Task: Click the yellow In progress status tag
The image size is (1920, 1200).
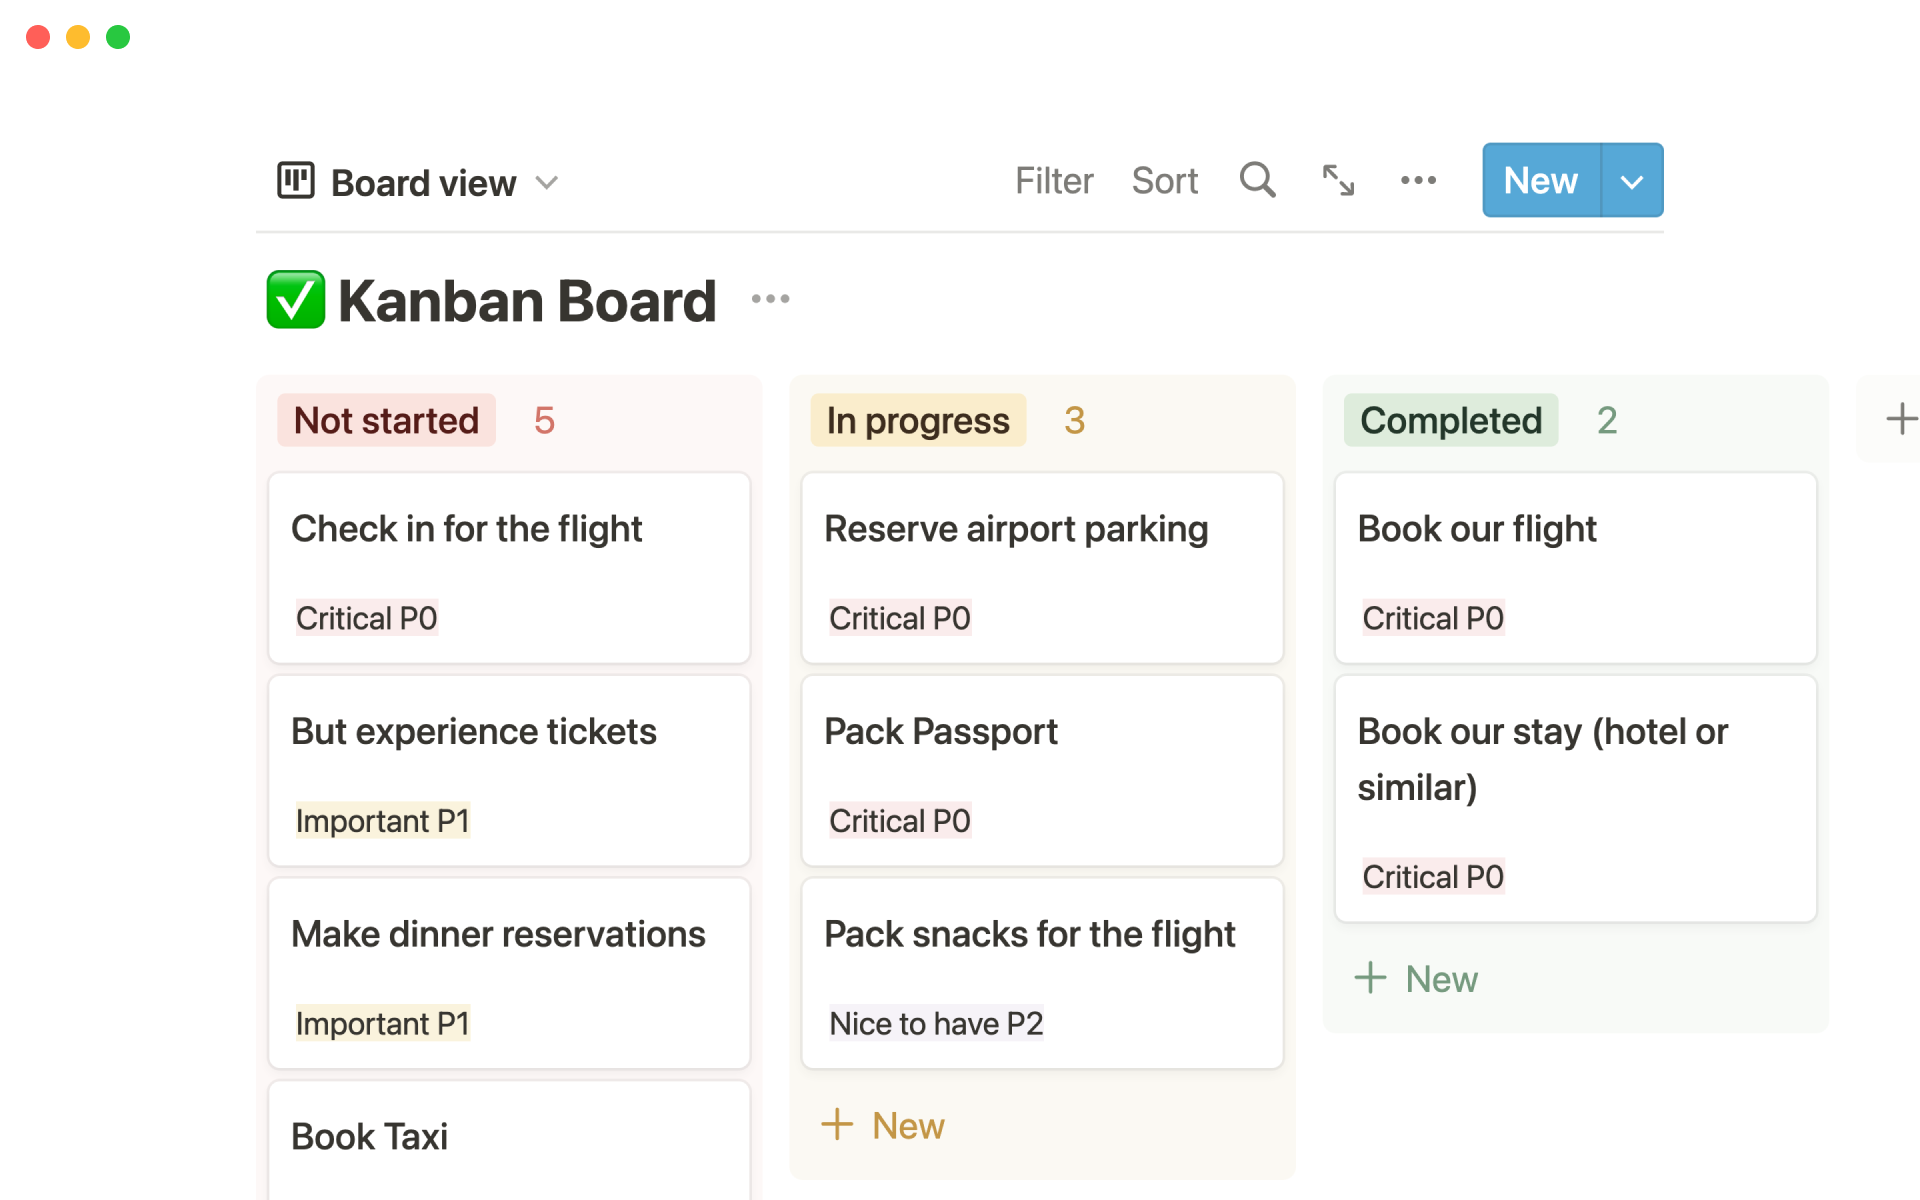Action: [918, 420]
